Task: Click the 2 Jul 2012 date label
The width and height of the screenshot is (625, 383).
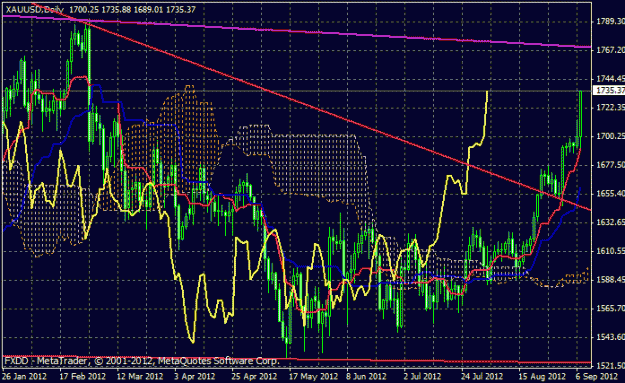Action: pyautogui.click(x=422, y=376)
